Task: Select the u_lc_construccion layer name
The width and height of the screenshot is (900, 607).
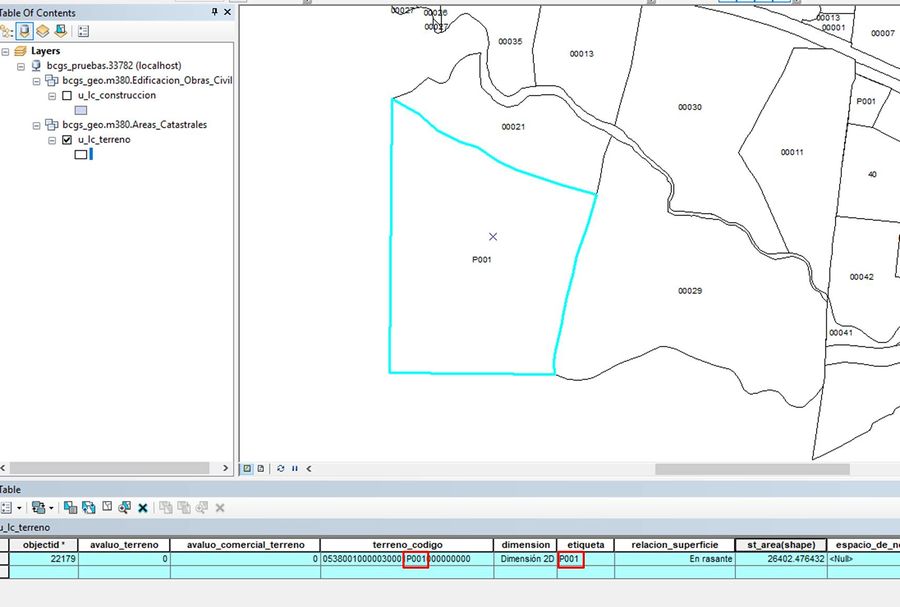Action: (x=117, y=95)
